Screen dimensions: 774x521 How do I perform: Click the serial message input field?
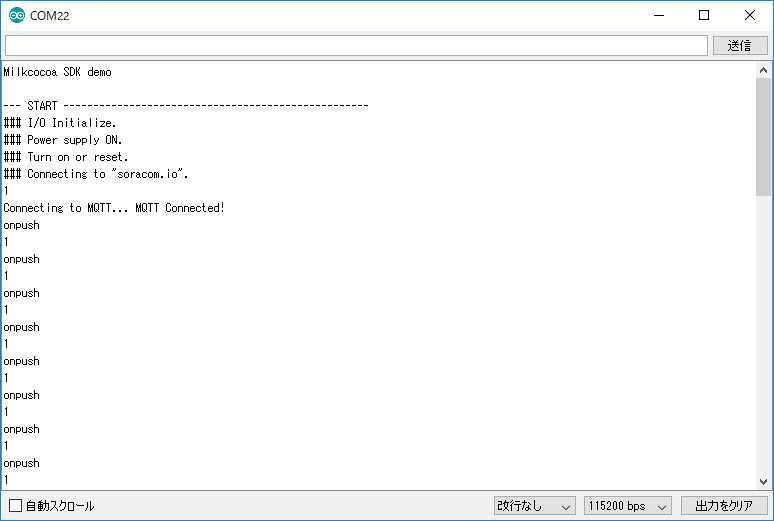tap(356, 46)
